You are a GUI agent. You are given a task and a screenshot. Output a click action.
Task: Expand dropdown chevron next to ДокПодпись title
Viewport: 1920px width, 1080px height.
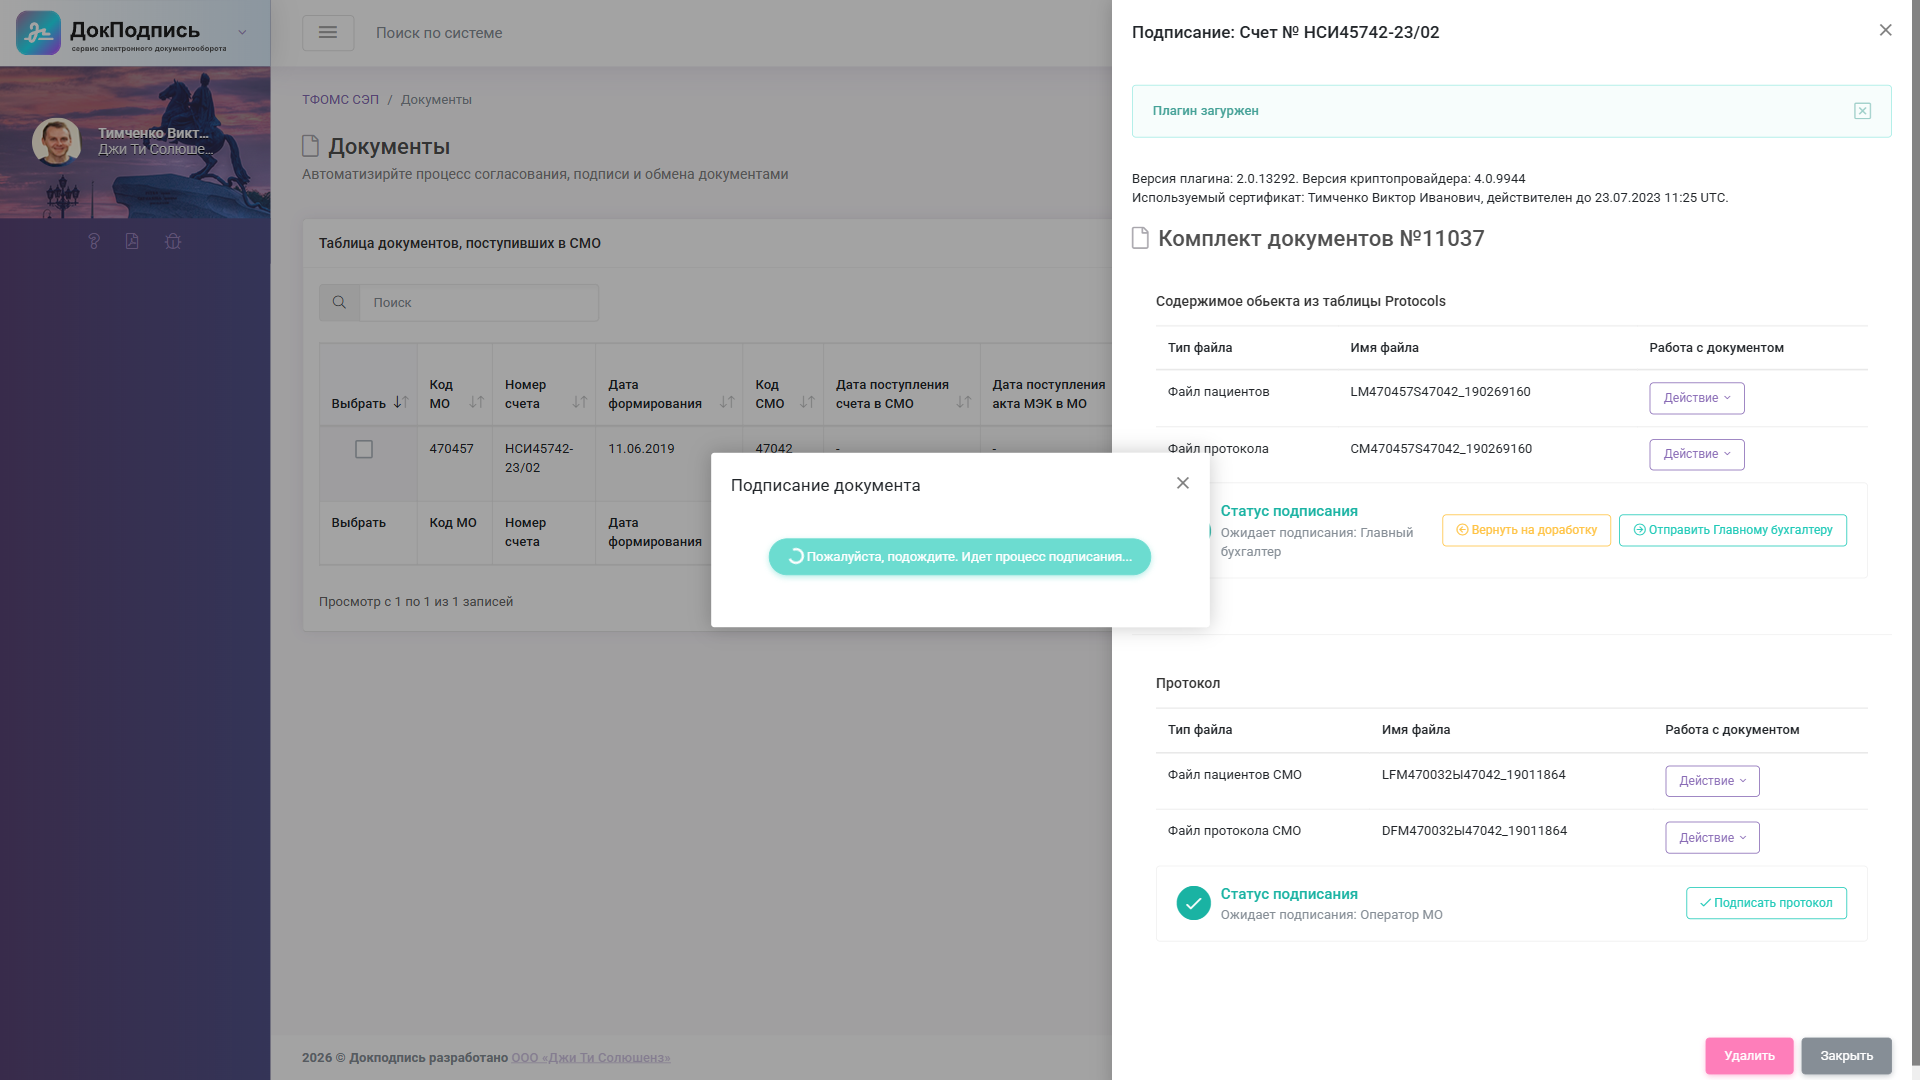pyautogui.click(x=242, y=33)
